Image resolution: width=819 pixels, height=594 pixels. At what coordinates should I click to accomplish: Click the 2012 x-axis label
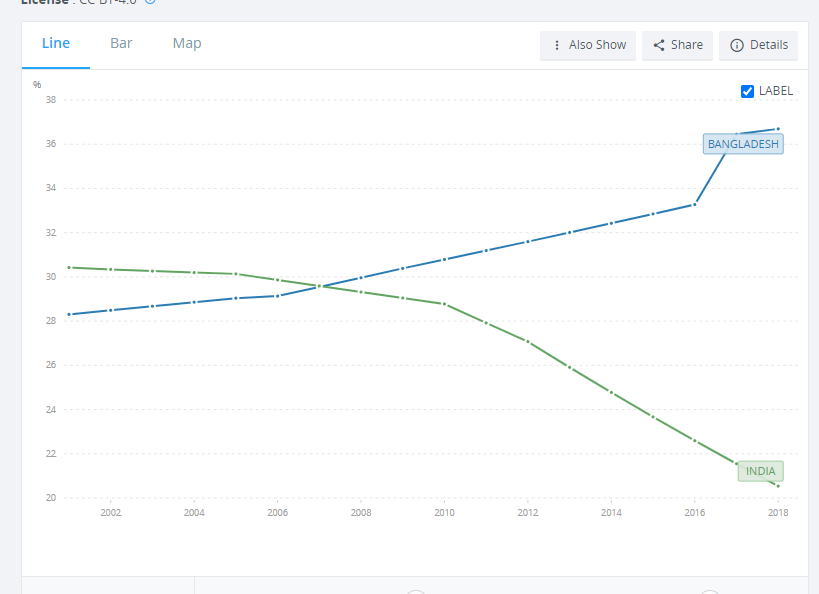528,513
